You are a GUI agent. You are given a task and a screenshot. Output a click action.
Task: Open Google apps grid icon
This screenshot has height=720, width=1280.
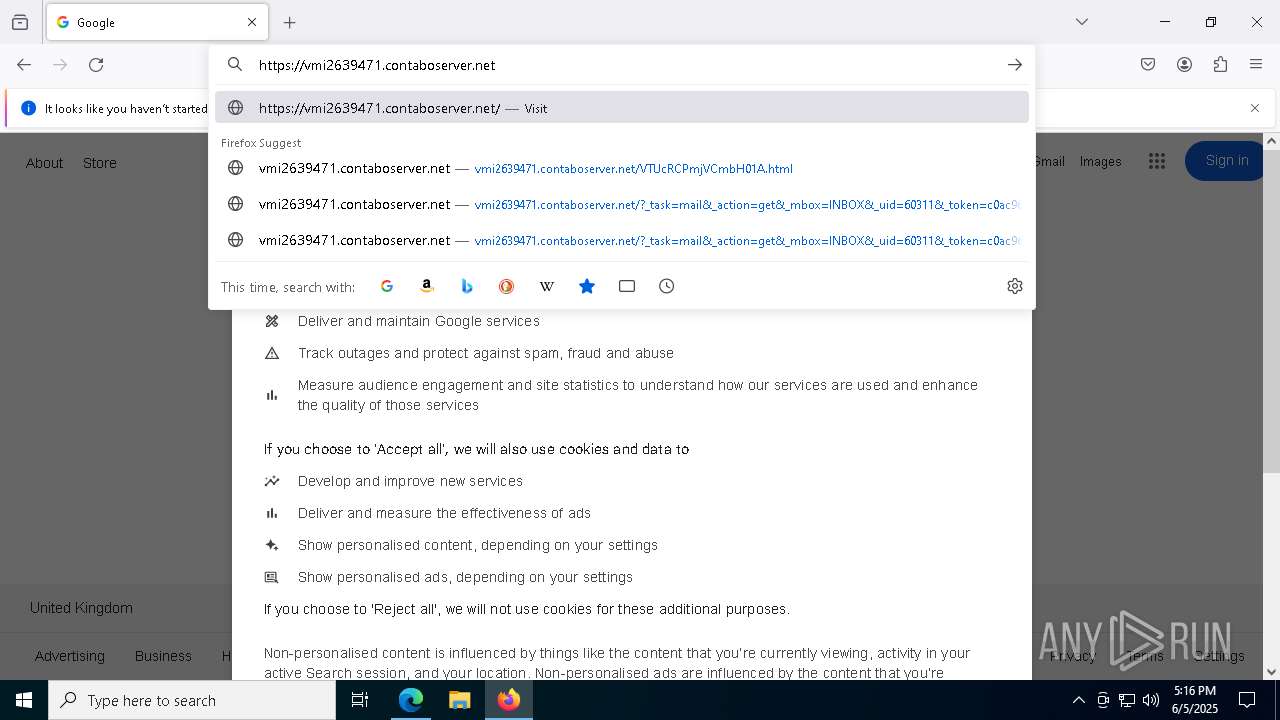(1157, 161)
